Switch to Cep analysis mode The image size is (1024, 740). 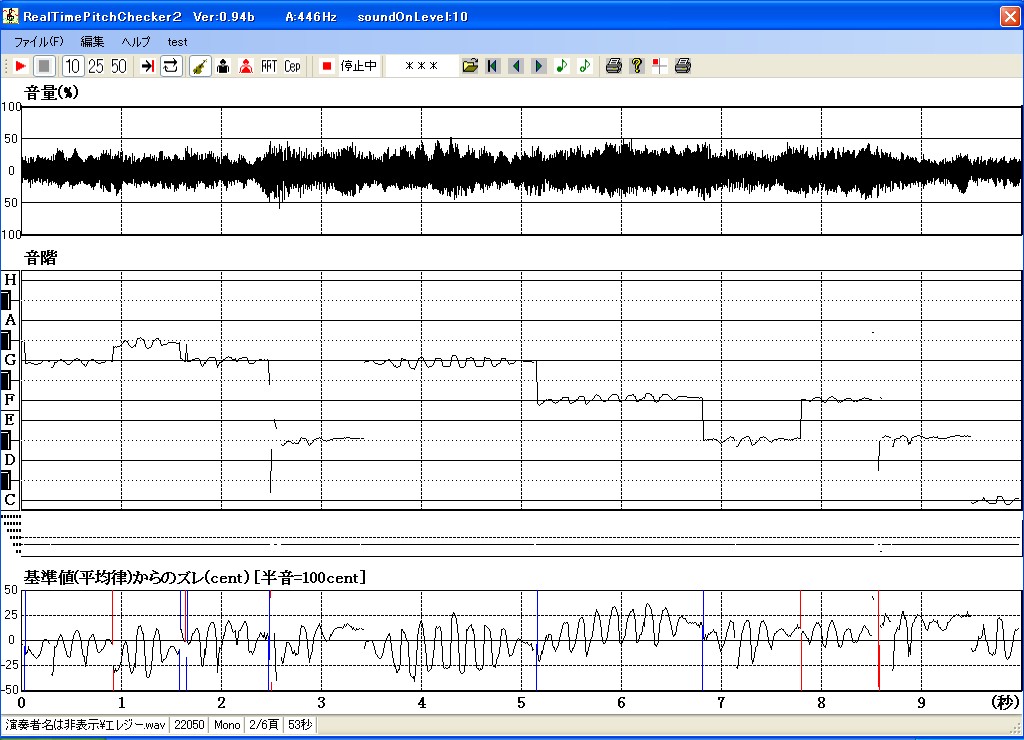point(292,66)
